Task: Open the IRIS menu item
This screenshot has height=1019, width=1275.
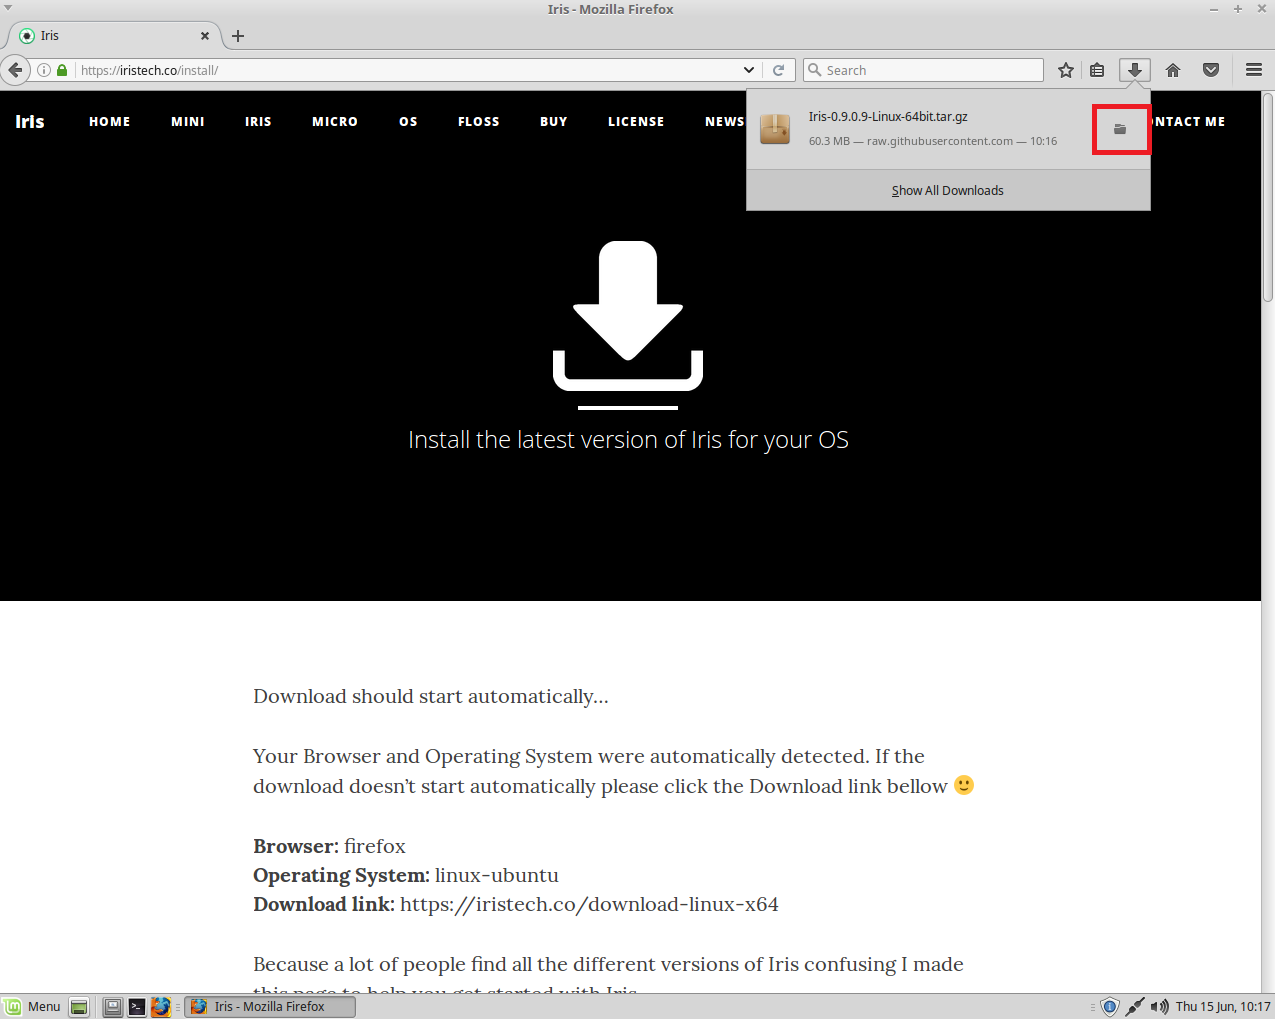Action: pyautogui.click(x=258, y=121)
